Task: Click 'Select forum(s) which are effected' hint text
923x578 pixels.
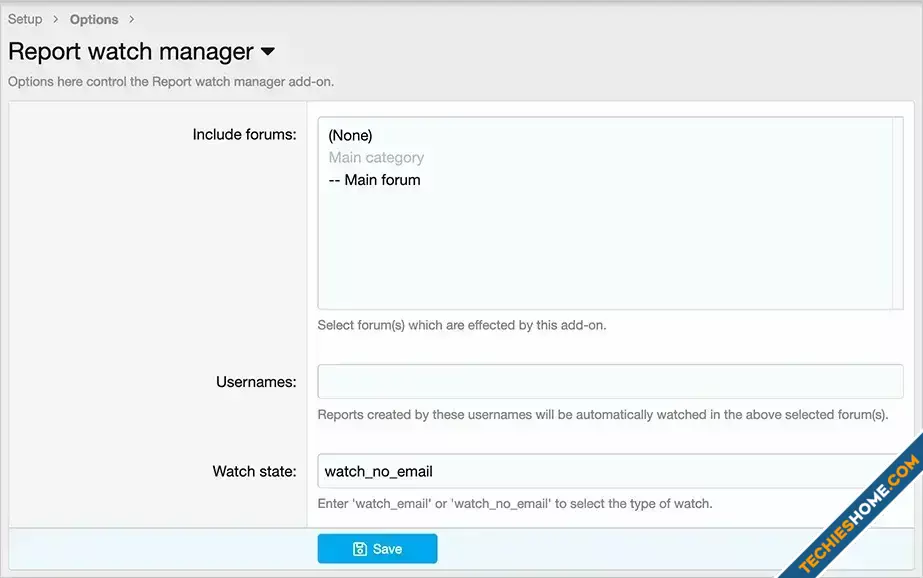Action: (462, 325)
